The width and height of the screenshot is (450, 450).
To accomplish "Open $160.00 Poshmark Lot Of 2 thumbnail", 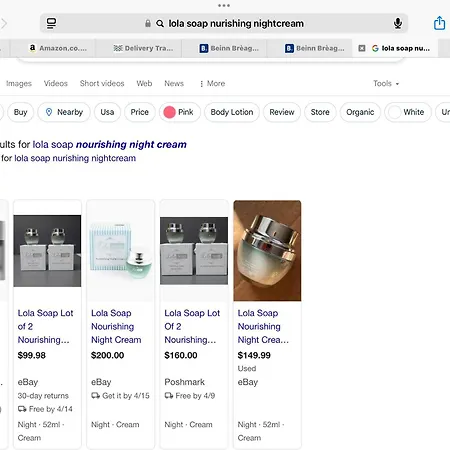I will click(194, 251).
